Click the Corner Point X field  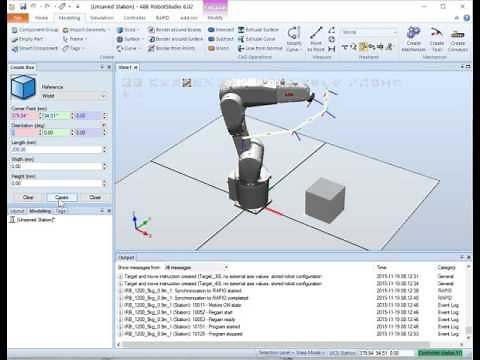(25, 116)
